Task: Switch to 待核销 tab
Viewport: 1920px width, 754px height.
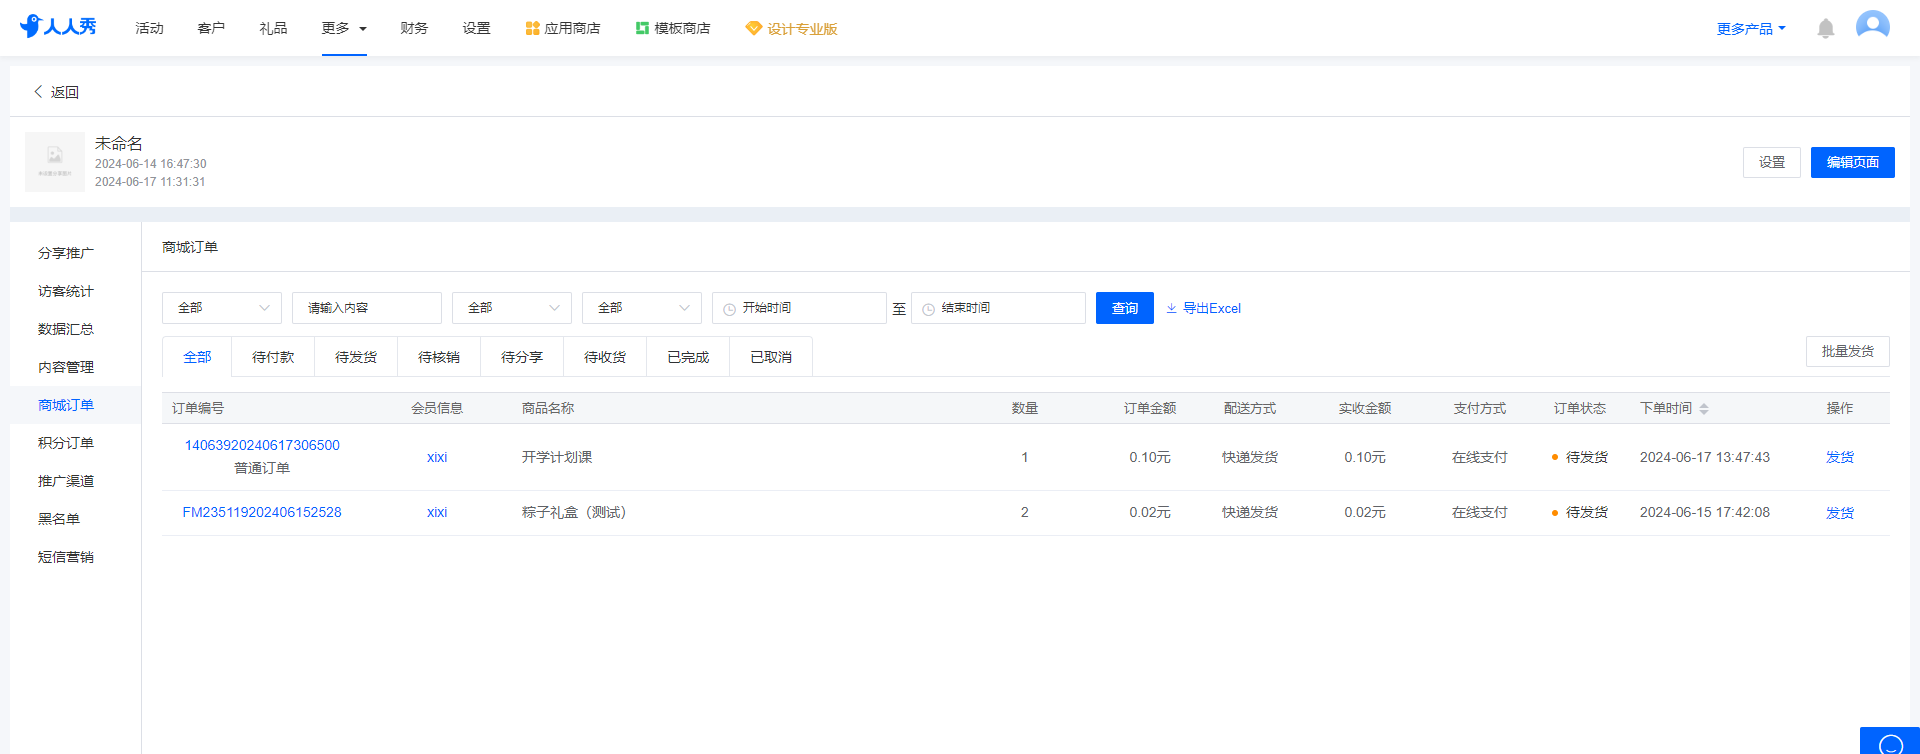Action: click(439, 357)
